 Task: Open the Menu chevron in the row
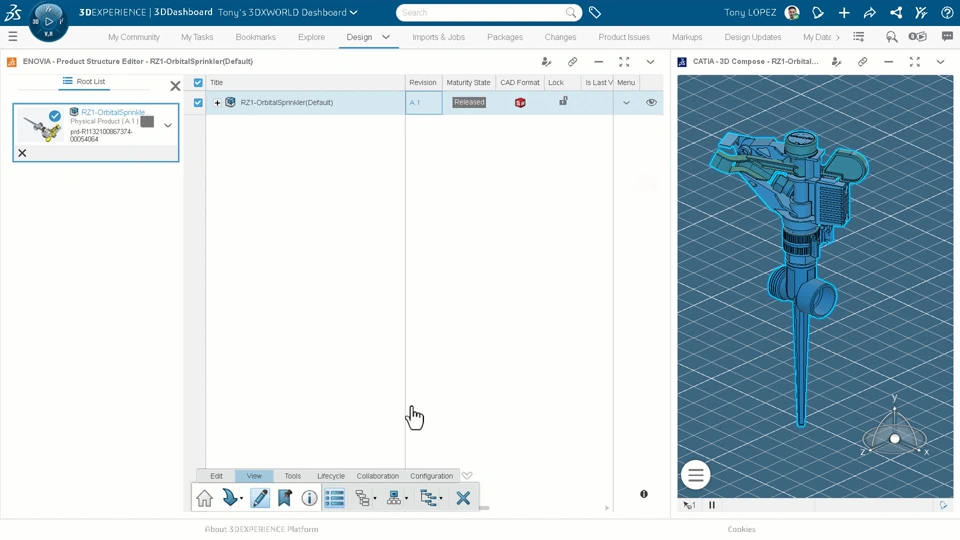tap(626, 103)
